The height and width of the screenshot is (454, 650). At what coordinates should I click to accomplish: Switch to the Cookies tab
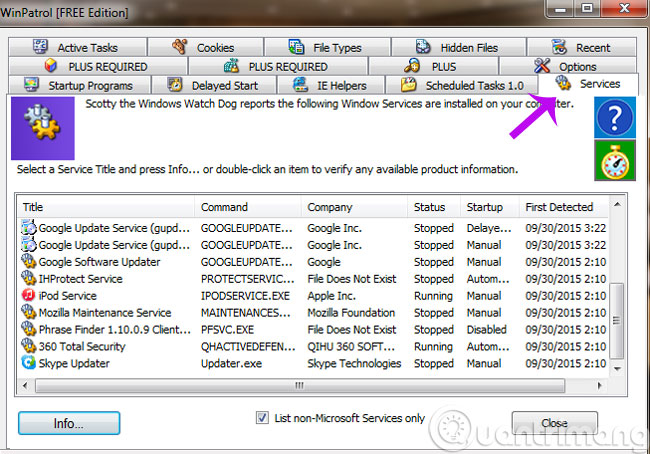206,47
